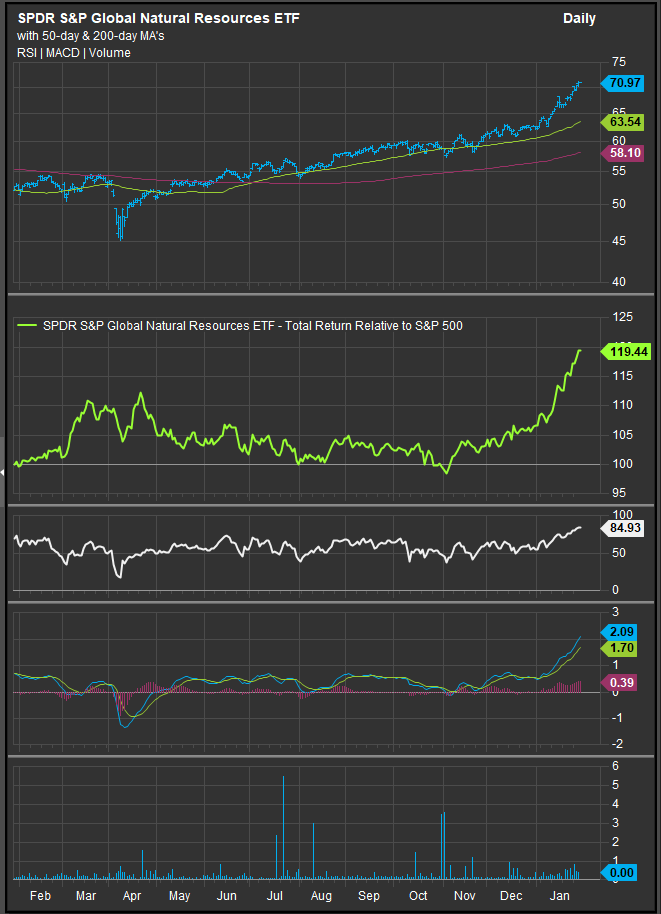Click the 70.97 last price tag
The height and width of the screenshot is (914, 661).
pyautogui.click(x=625, y=85)
